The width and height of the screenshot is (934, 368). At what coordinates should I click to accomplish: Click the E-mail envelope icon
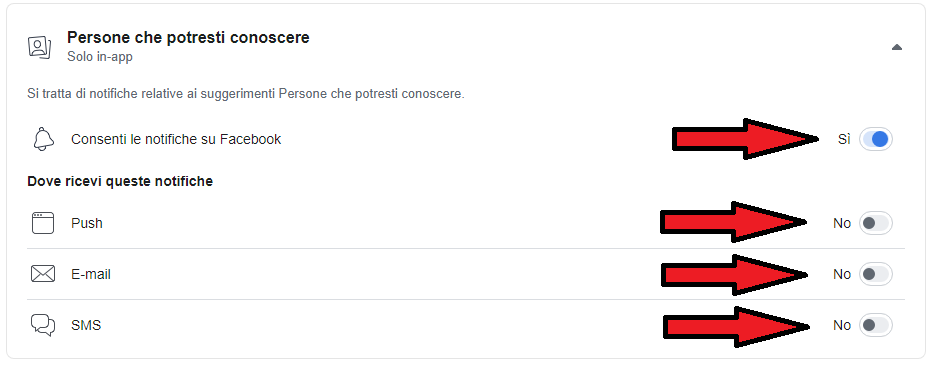[42, 274]
